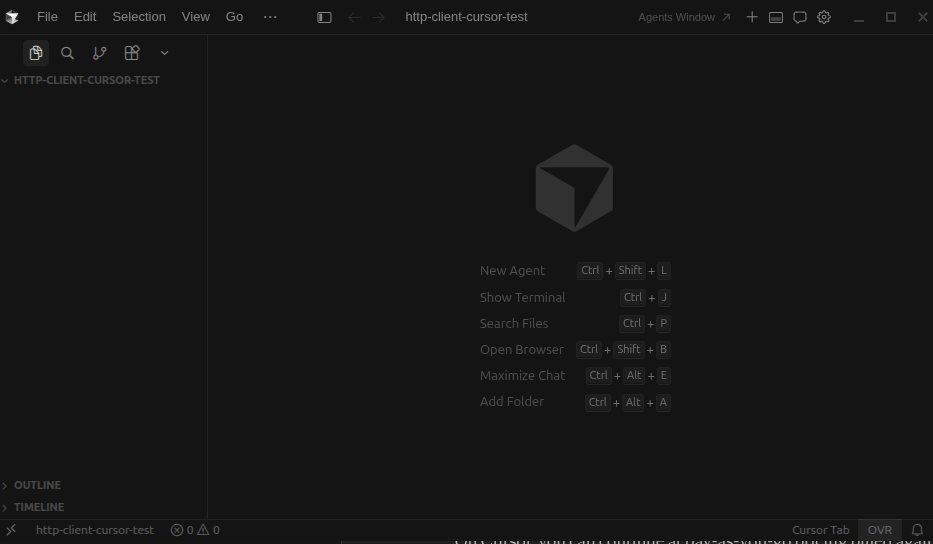The image size is (933, 544).
Task: Click the plus icon in title bar
Action: [752, 17]
